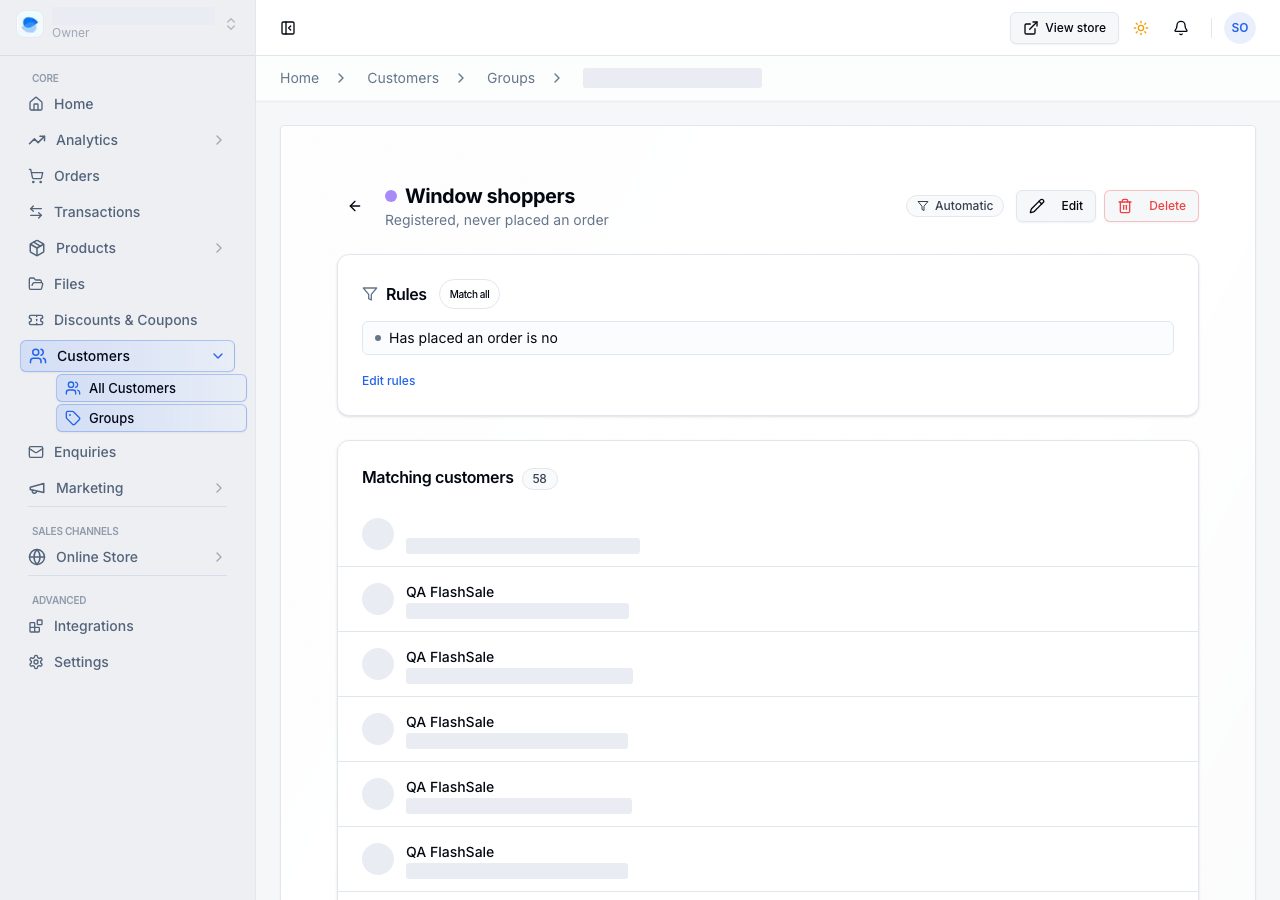Screen dimensions: 1280x900
Task: Click the Files folder icon
Action: [x=36, y=284]
